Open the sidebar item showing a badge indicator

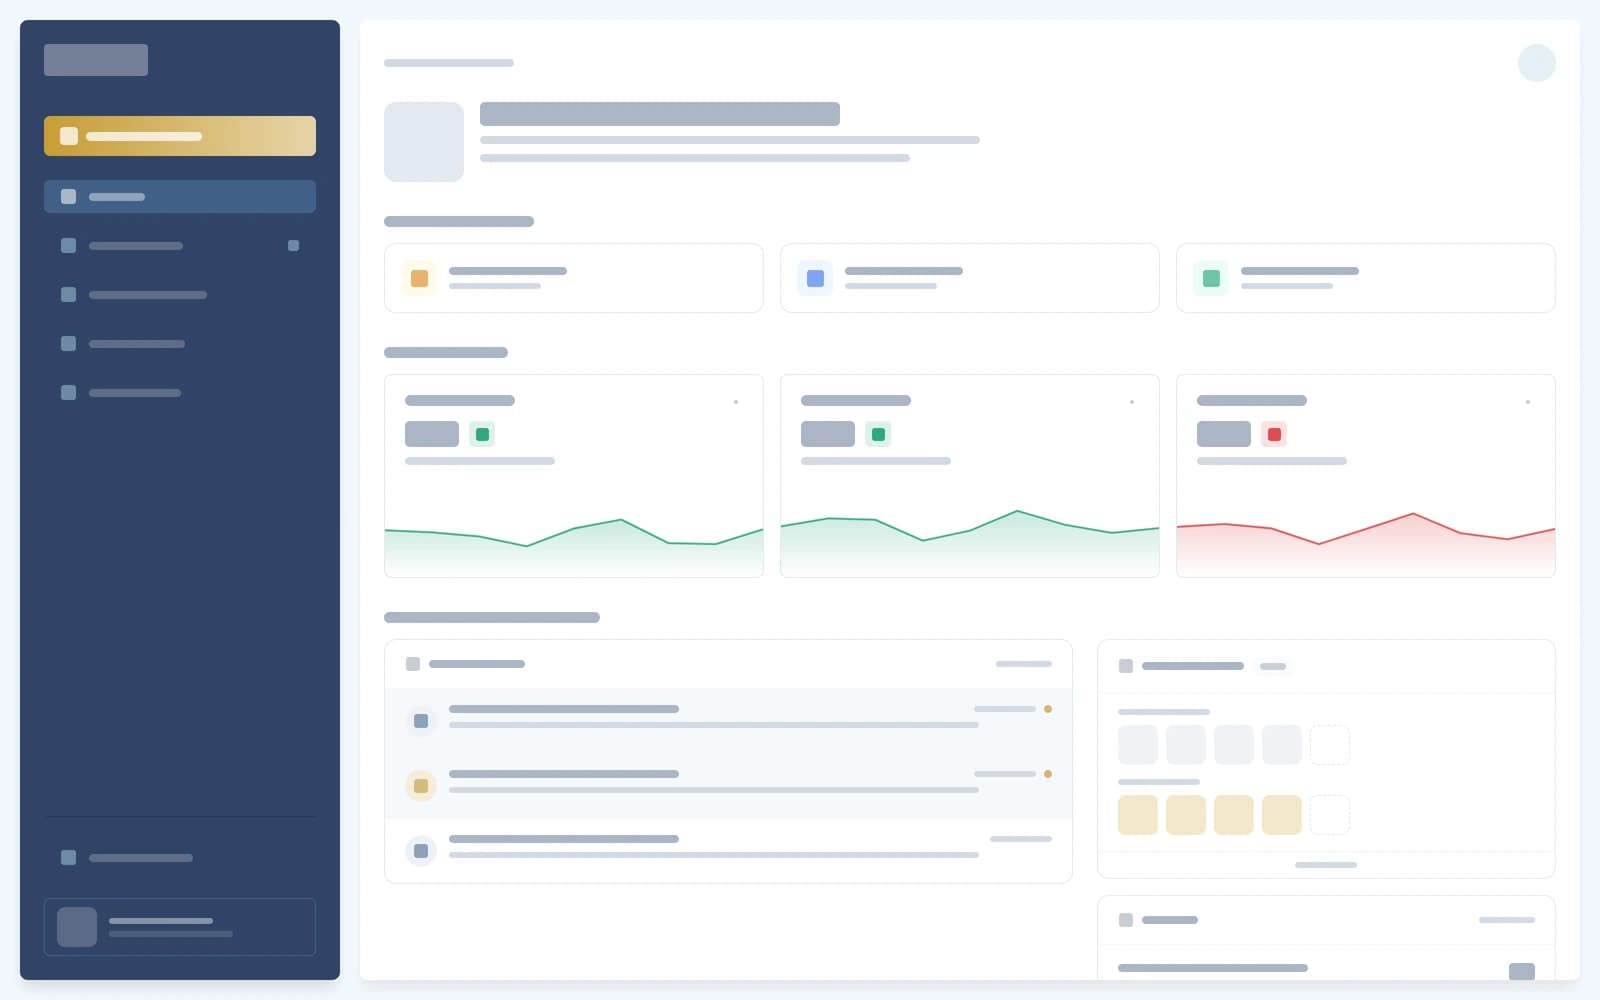pos(180,245)
